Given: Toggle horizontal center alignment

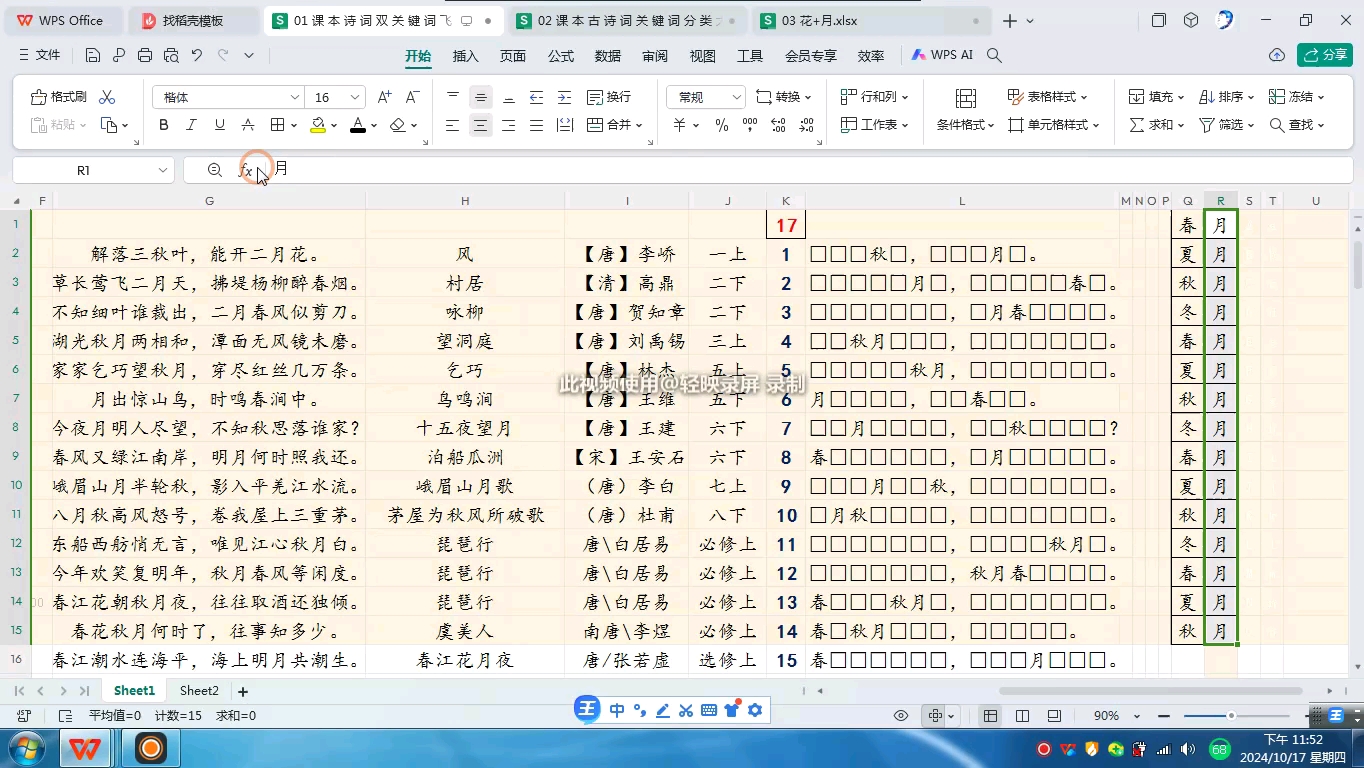Looking at the screenshot, I should coord(481,125).
